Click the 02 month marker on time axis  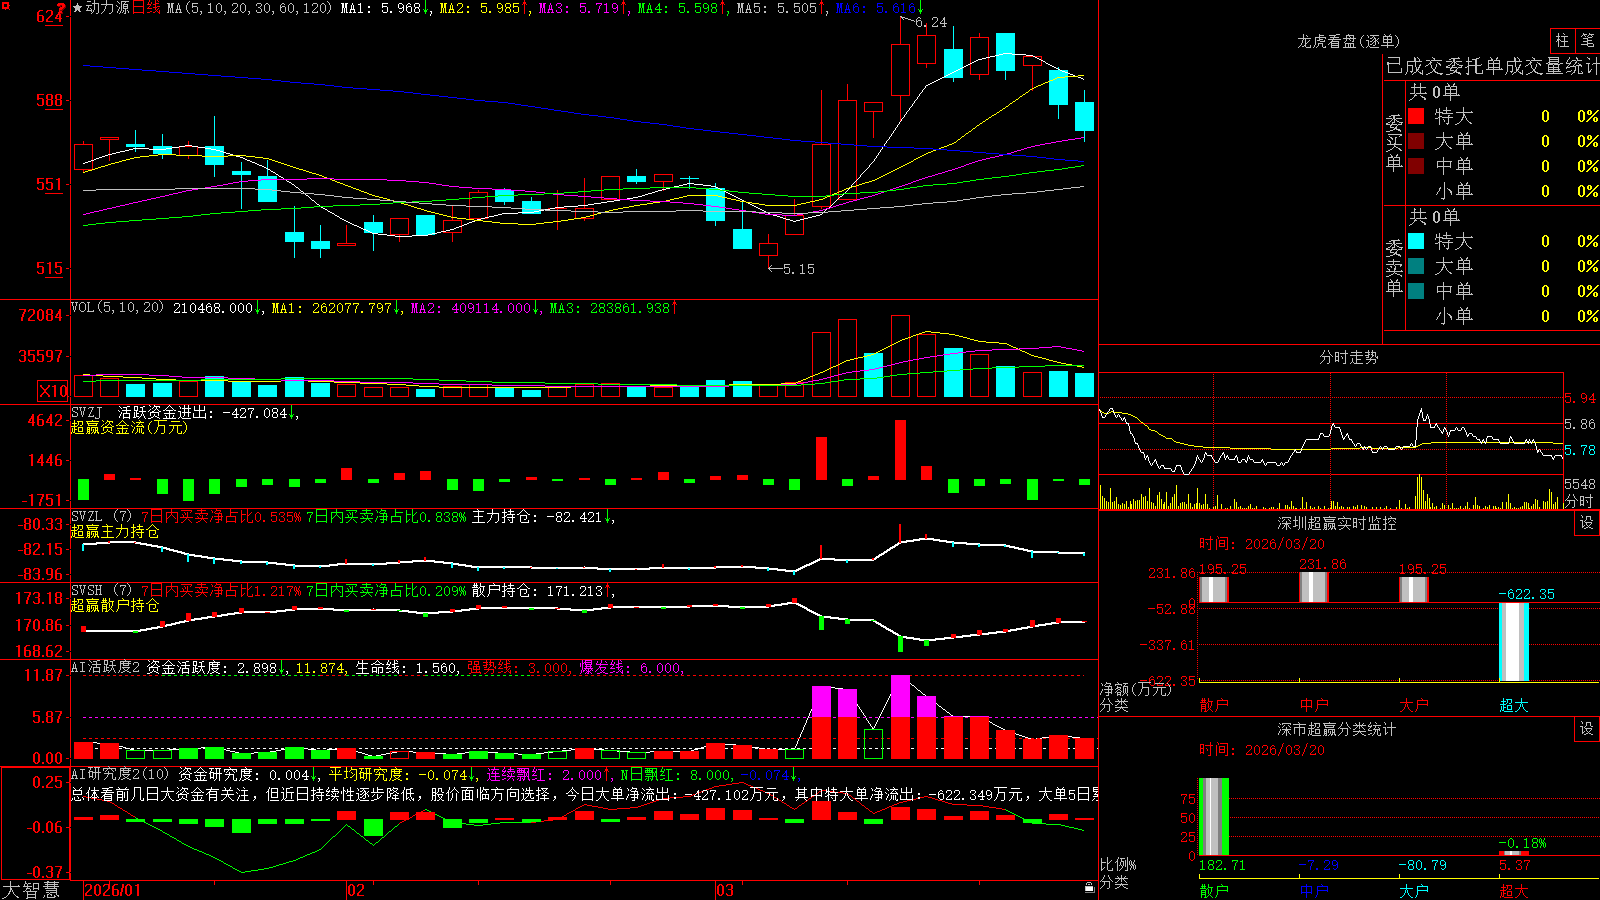pyautogui.click(x=356, y=890)
